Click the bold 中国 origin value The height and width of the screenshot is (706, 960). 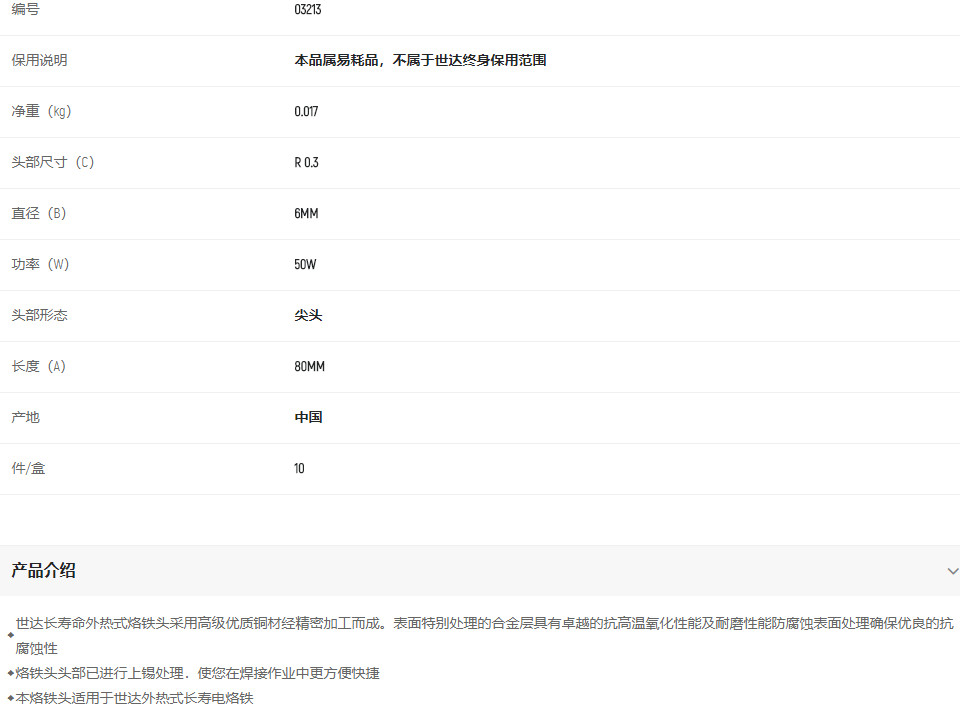pyautogui.click(x=308, y=417)
